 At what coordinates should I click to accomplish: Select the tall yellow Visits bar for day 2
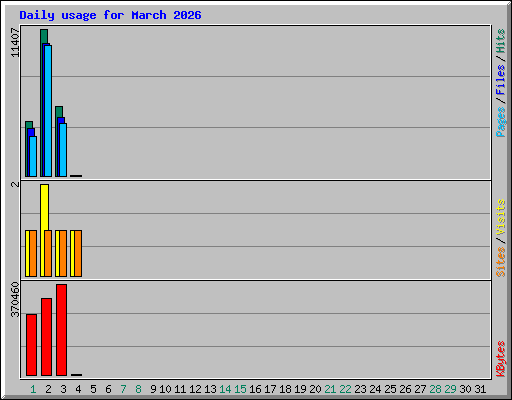tap(45, 207)
